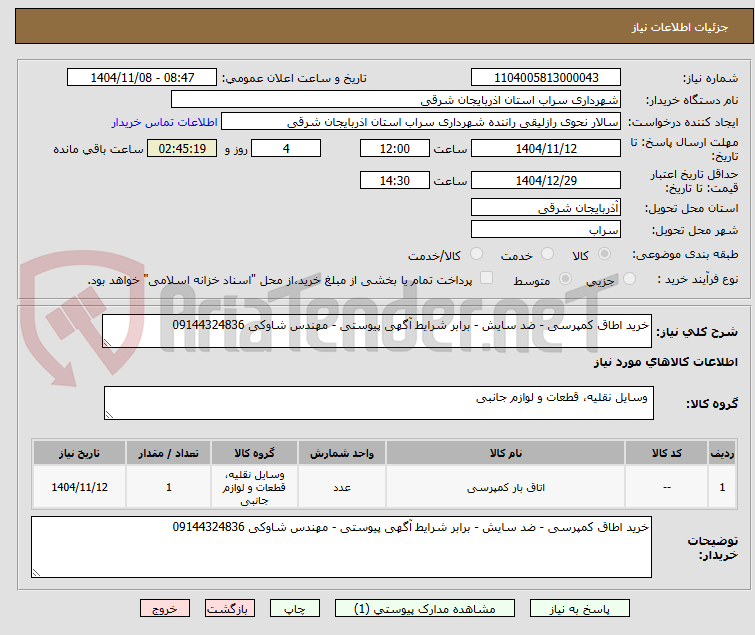Select the 'کالا/خدمت' radio button
Viewport: 755px width, 635px height.
(x=476, y=254)
